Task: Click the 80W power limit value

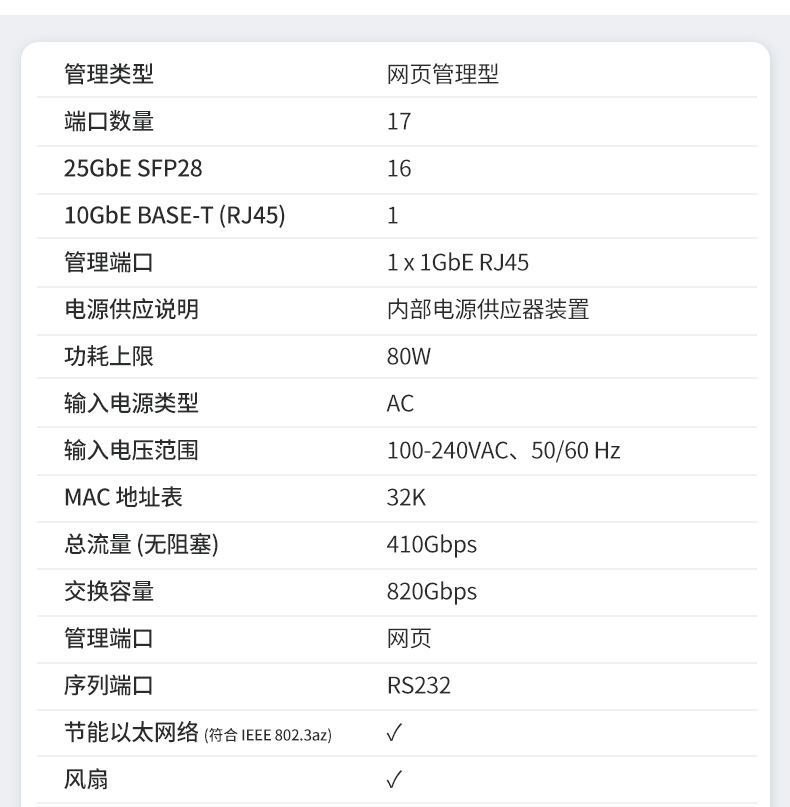Action: pos(409,357)
